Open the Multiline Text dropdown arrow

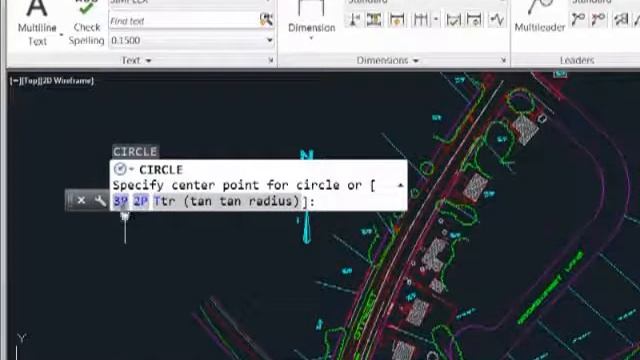tap(61, 34)
